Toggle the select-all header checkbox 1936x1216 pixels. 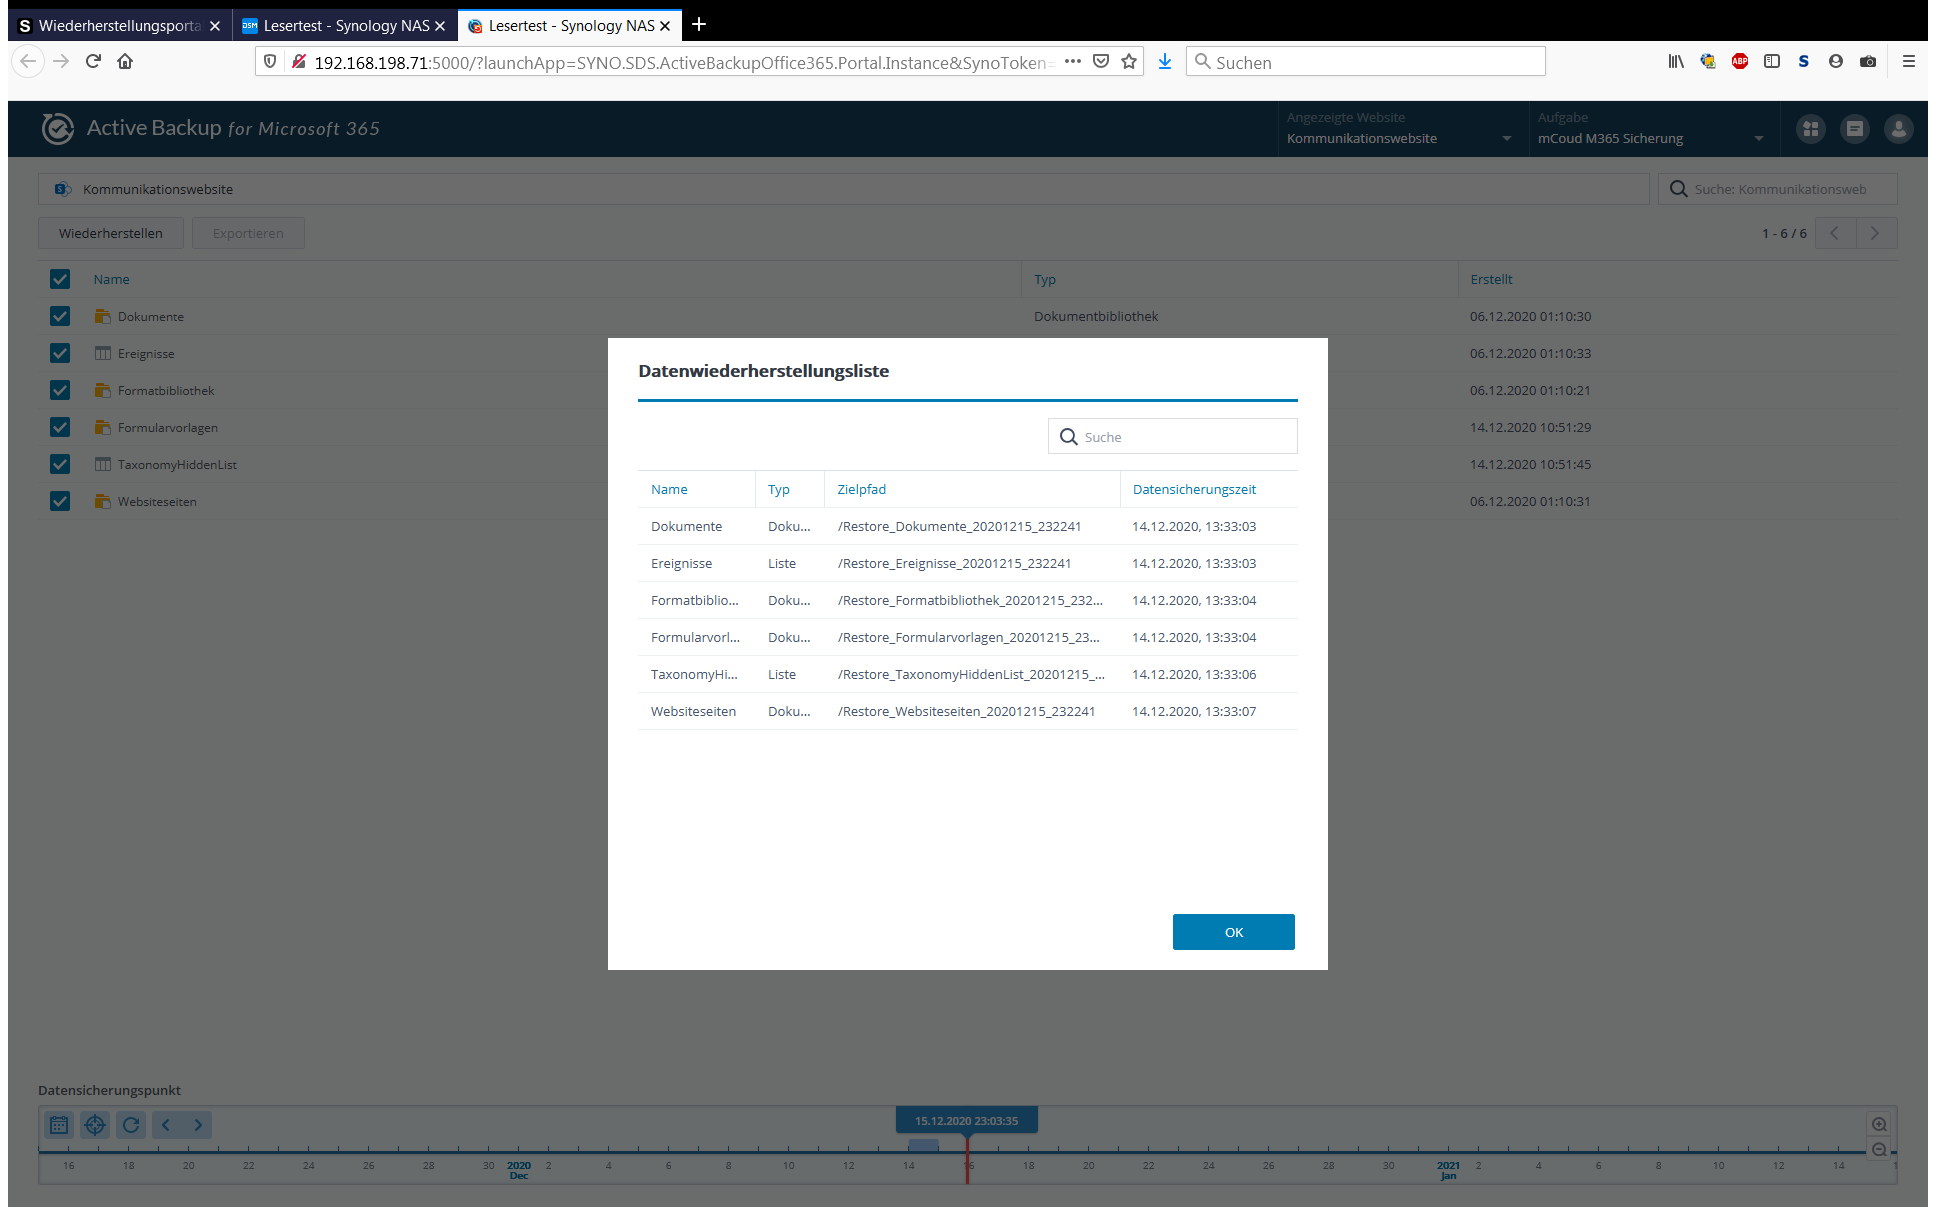[x=60, y=280]
